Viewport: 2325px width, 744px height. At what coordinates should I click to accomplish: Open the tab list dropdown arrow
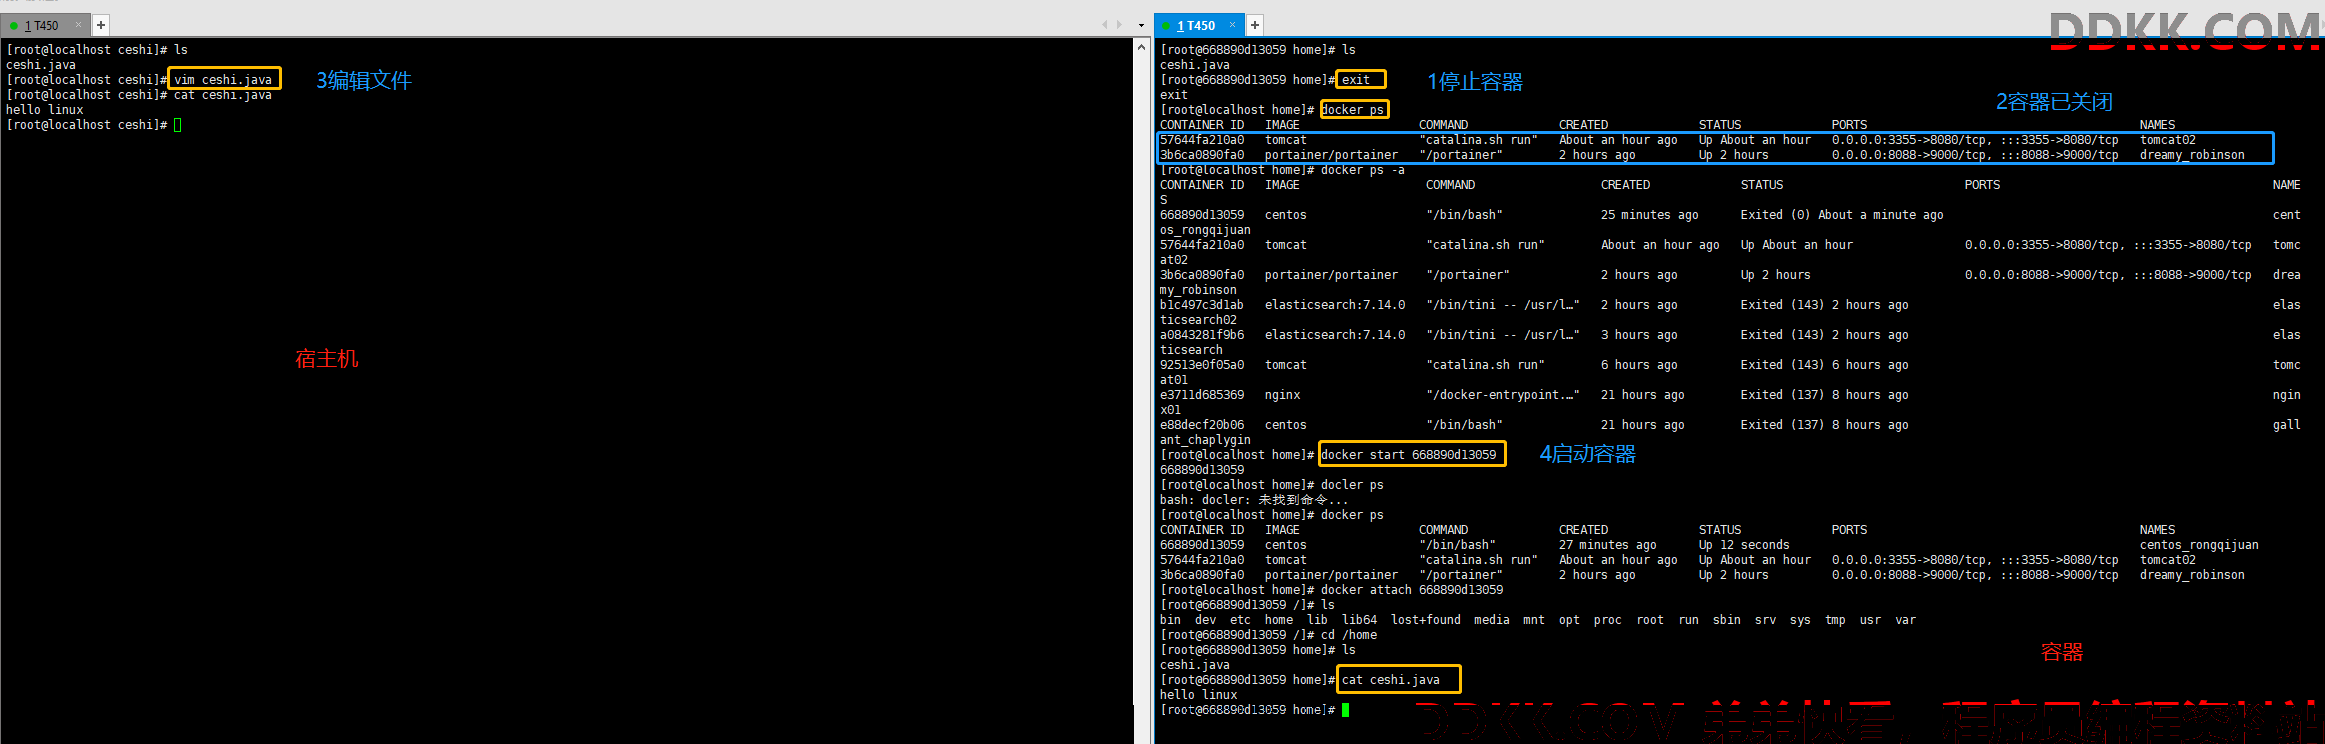point(1141,25)
